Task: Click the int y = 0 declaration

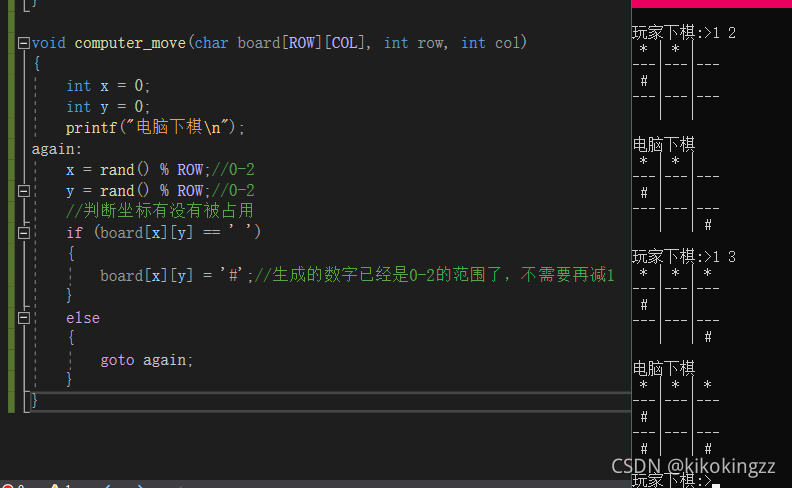Action: [x=108, y=107]
